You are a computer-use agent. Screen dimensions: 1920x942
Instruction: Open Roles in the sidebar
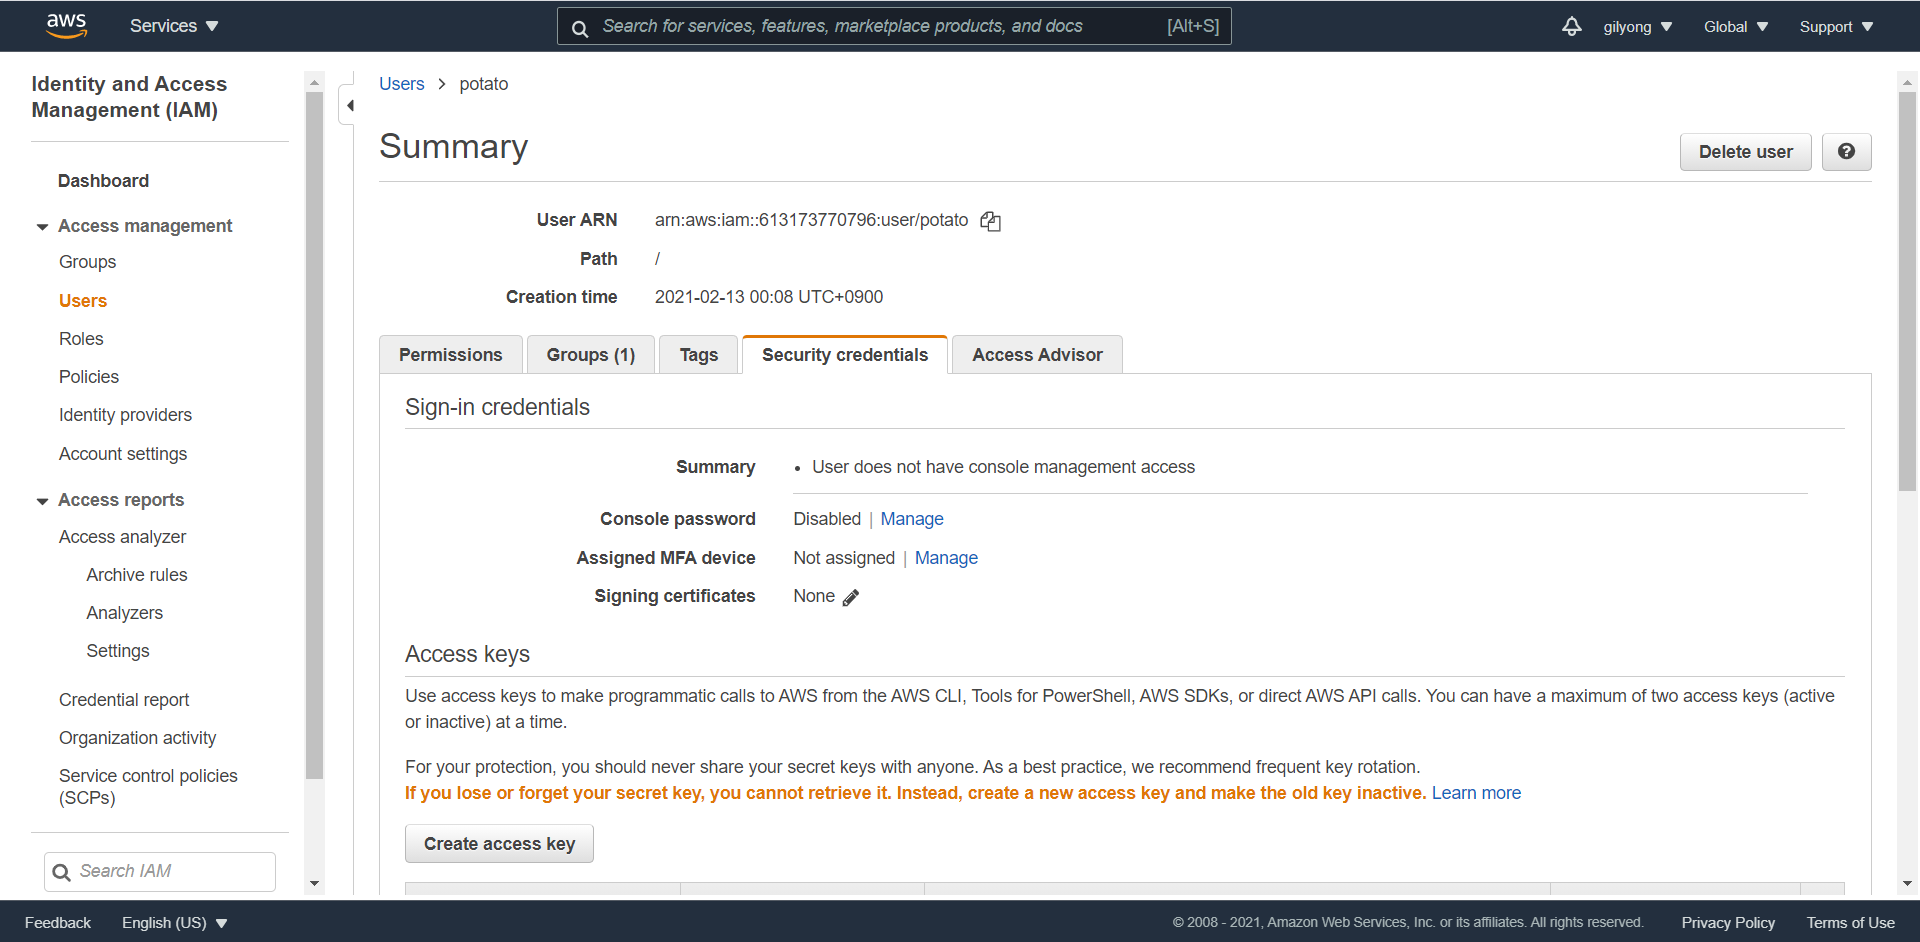click(81, 339)
